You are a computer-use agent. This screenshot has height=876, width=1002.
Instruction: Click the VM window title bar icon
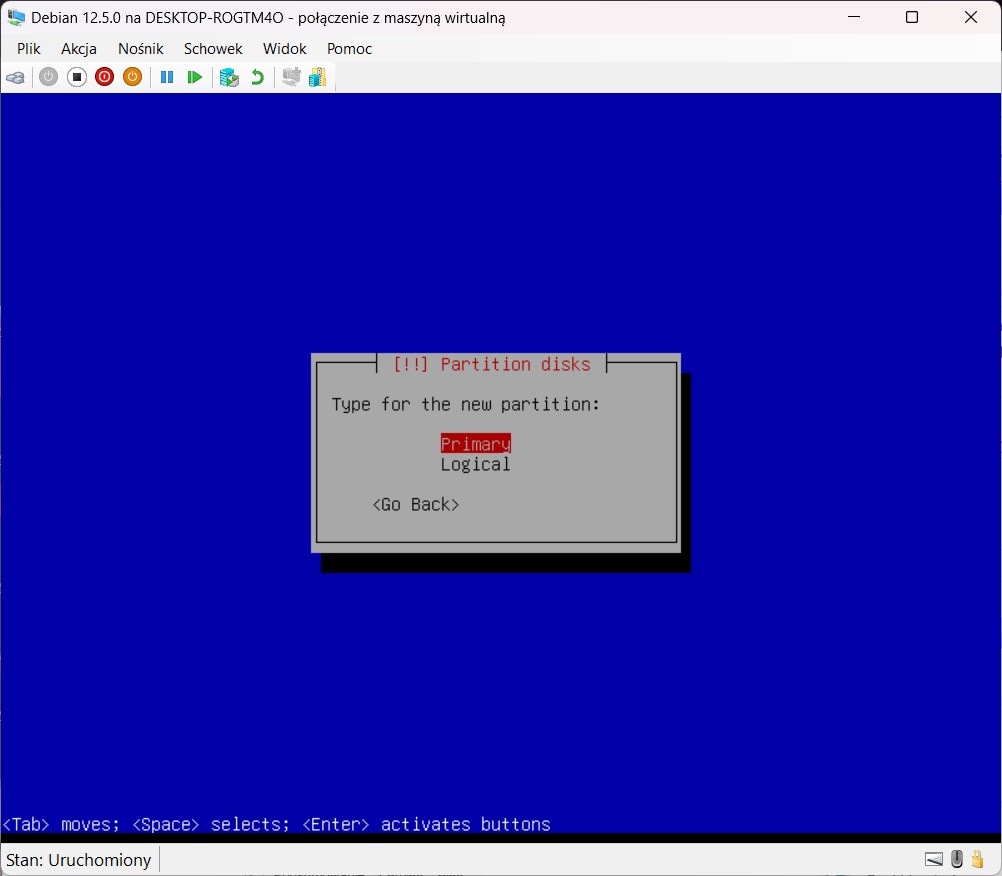coord(16,17)
